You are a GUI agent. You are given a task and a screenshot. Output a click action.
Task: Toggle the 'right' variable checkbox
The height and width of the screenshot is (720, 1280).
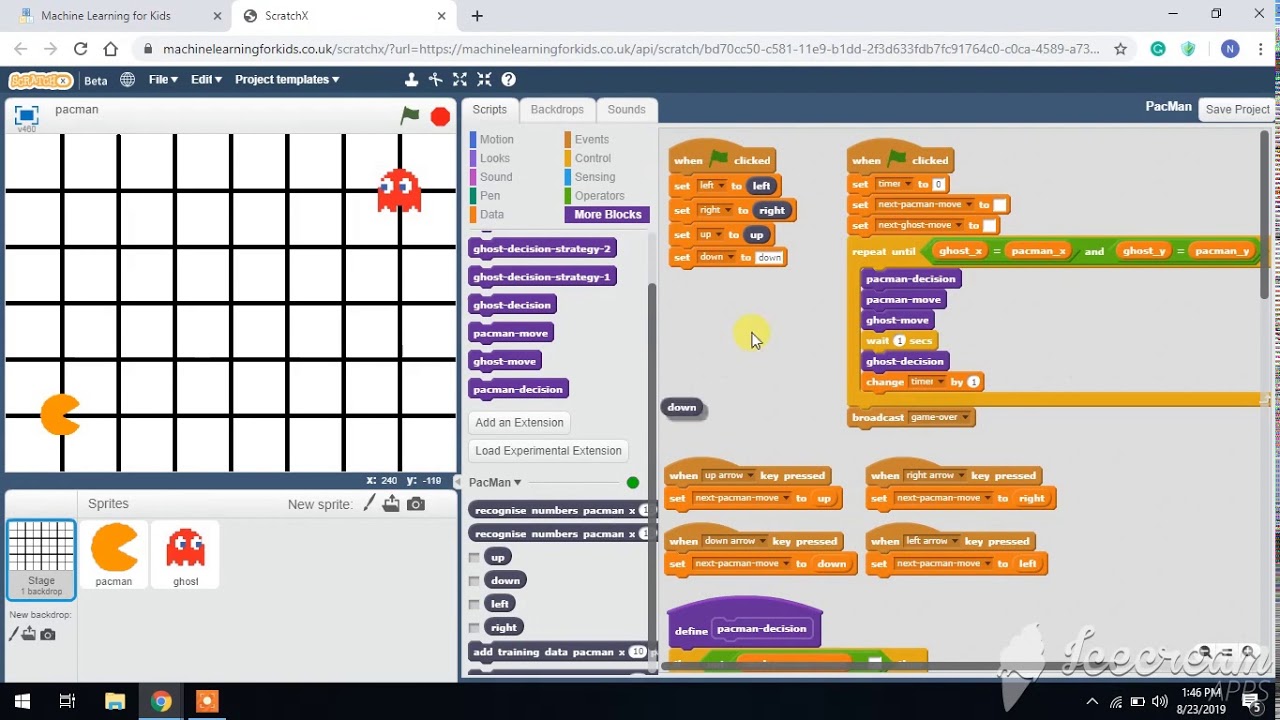point(474,628)
